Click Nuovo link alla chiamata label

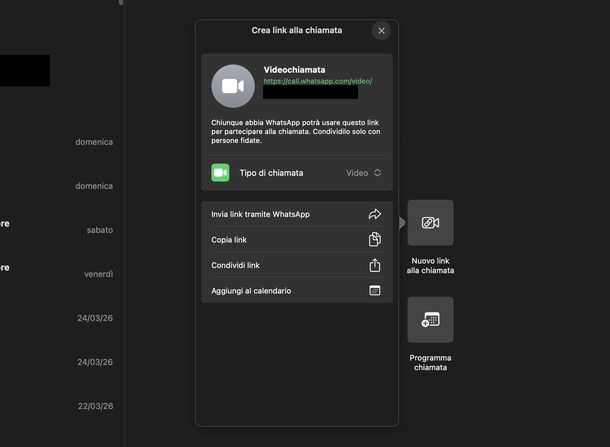[x=430, y=265]
